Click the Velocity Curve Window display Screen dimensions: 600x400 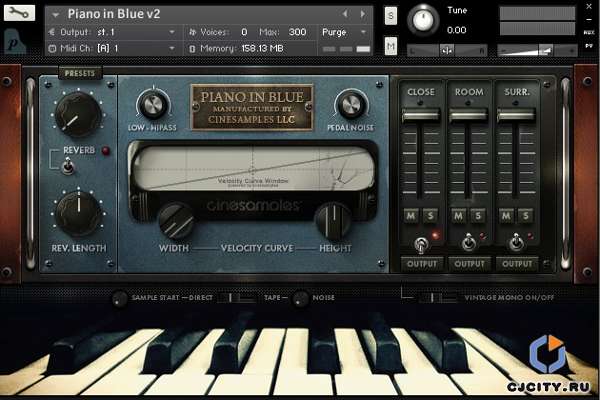253,168
